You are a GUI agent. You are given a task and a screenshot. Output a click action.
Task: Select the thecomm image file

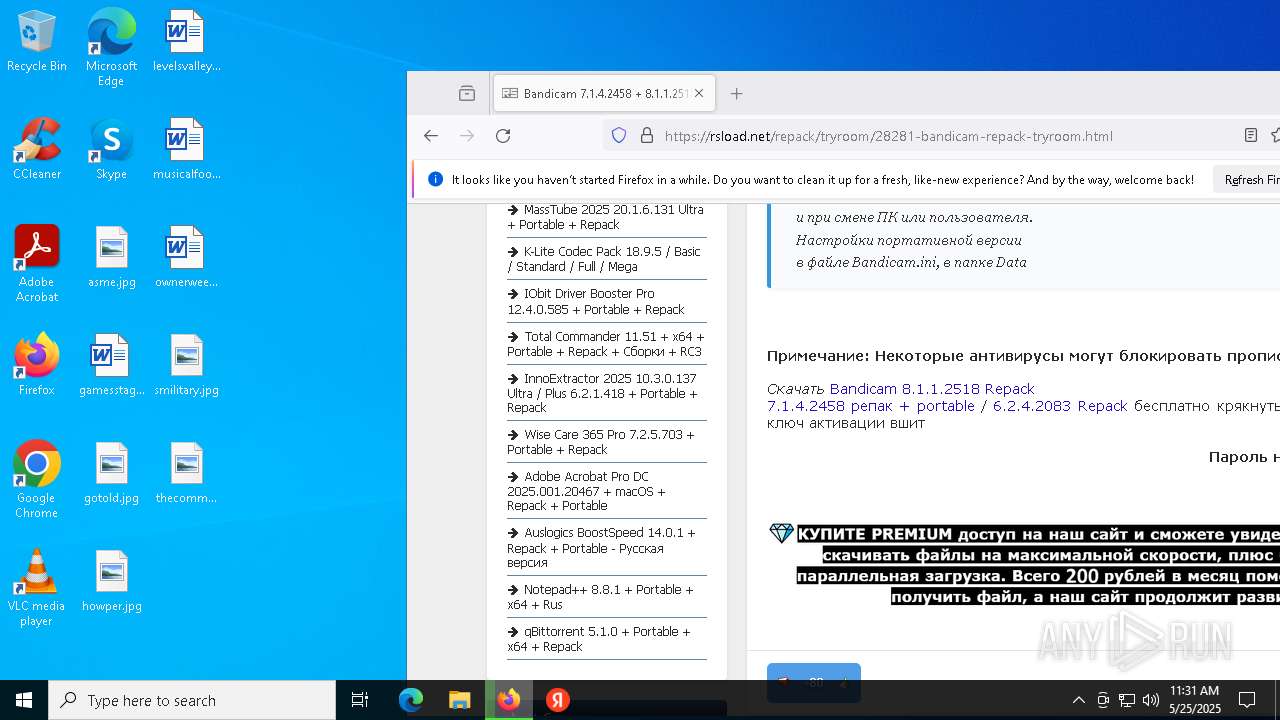(186, 474)
